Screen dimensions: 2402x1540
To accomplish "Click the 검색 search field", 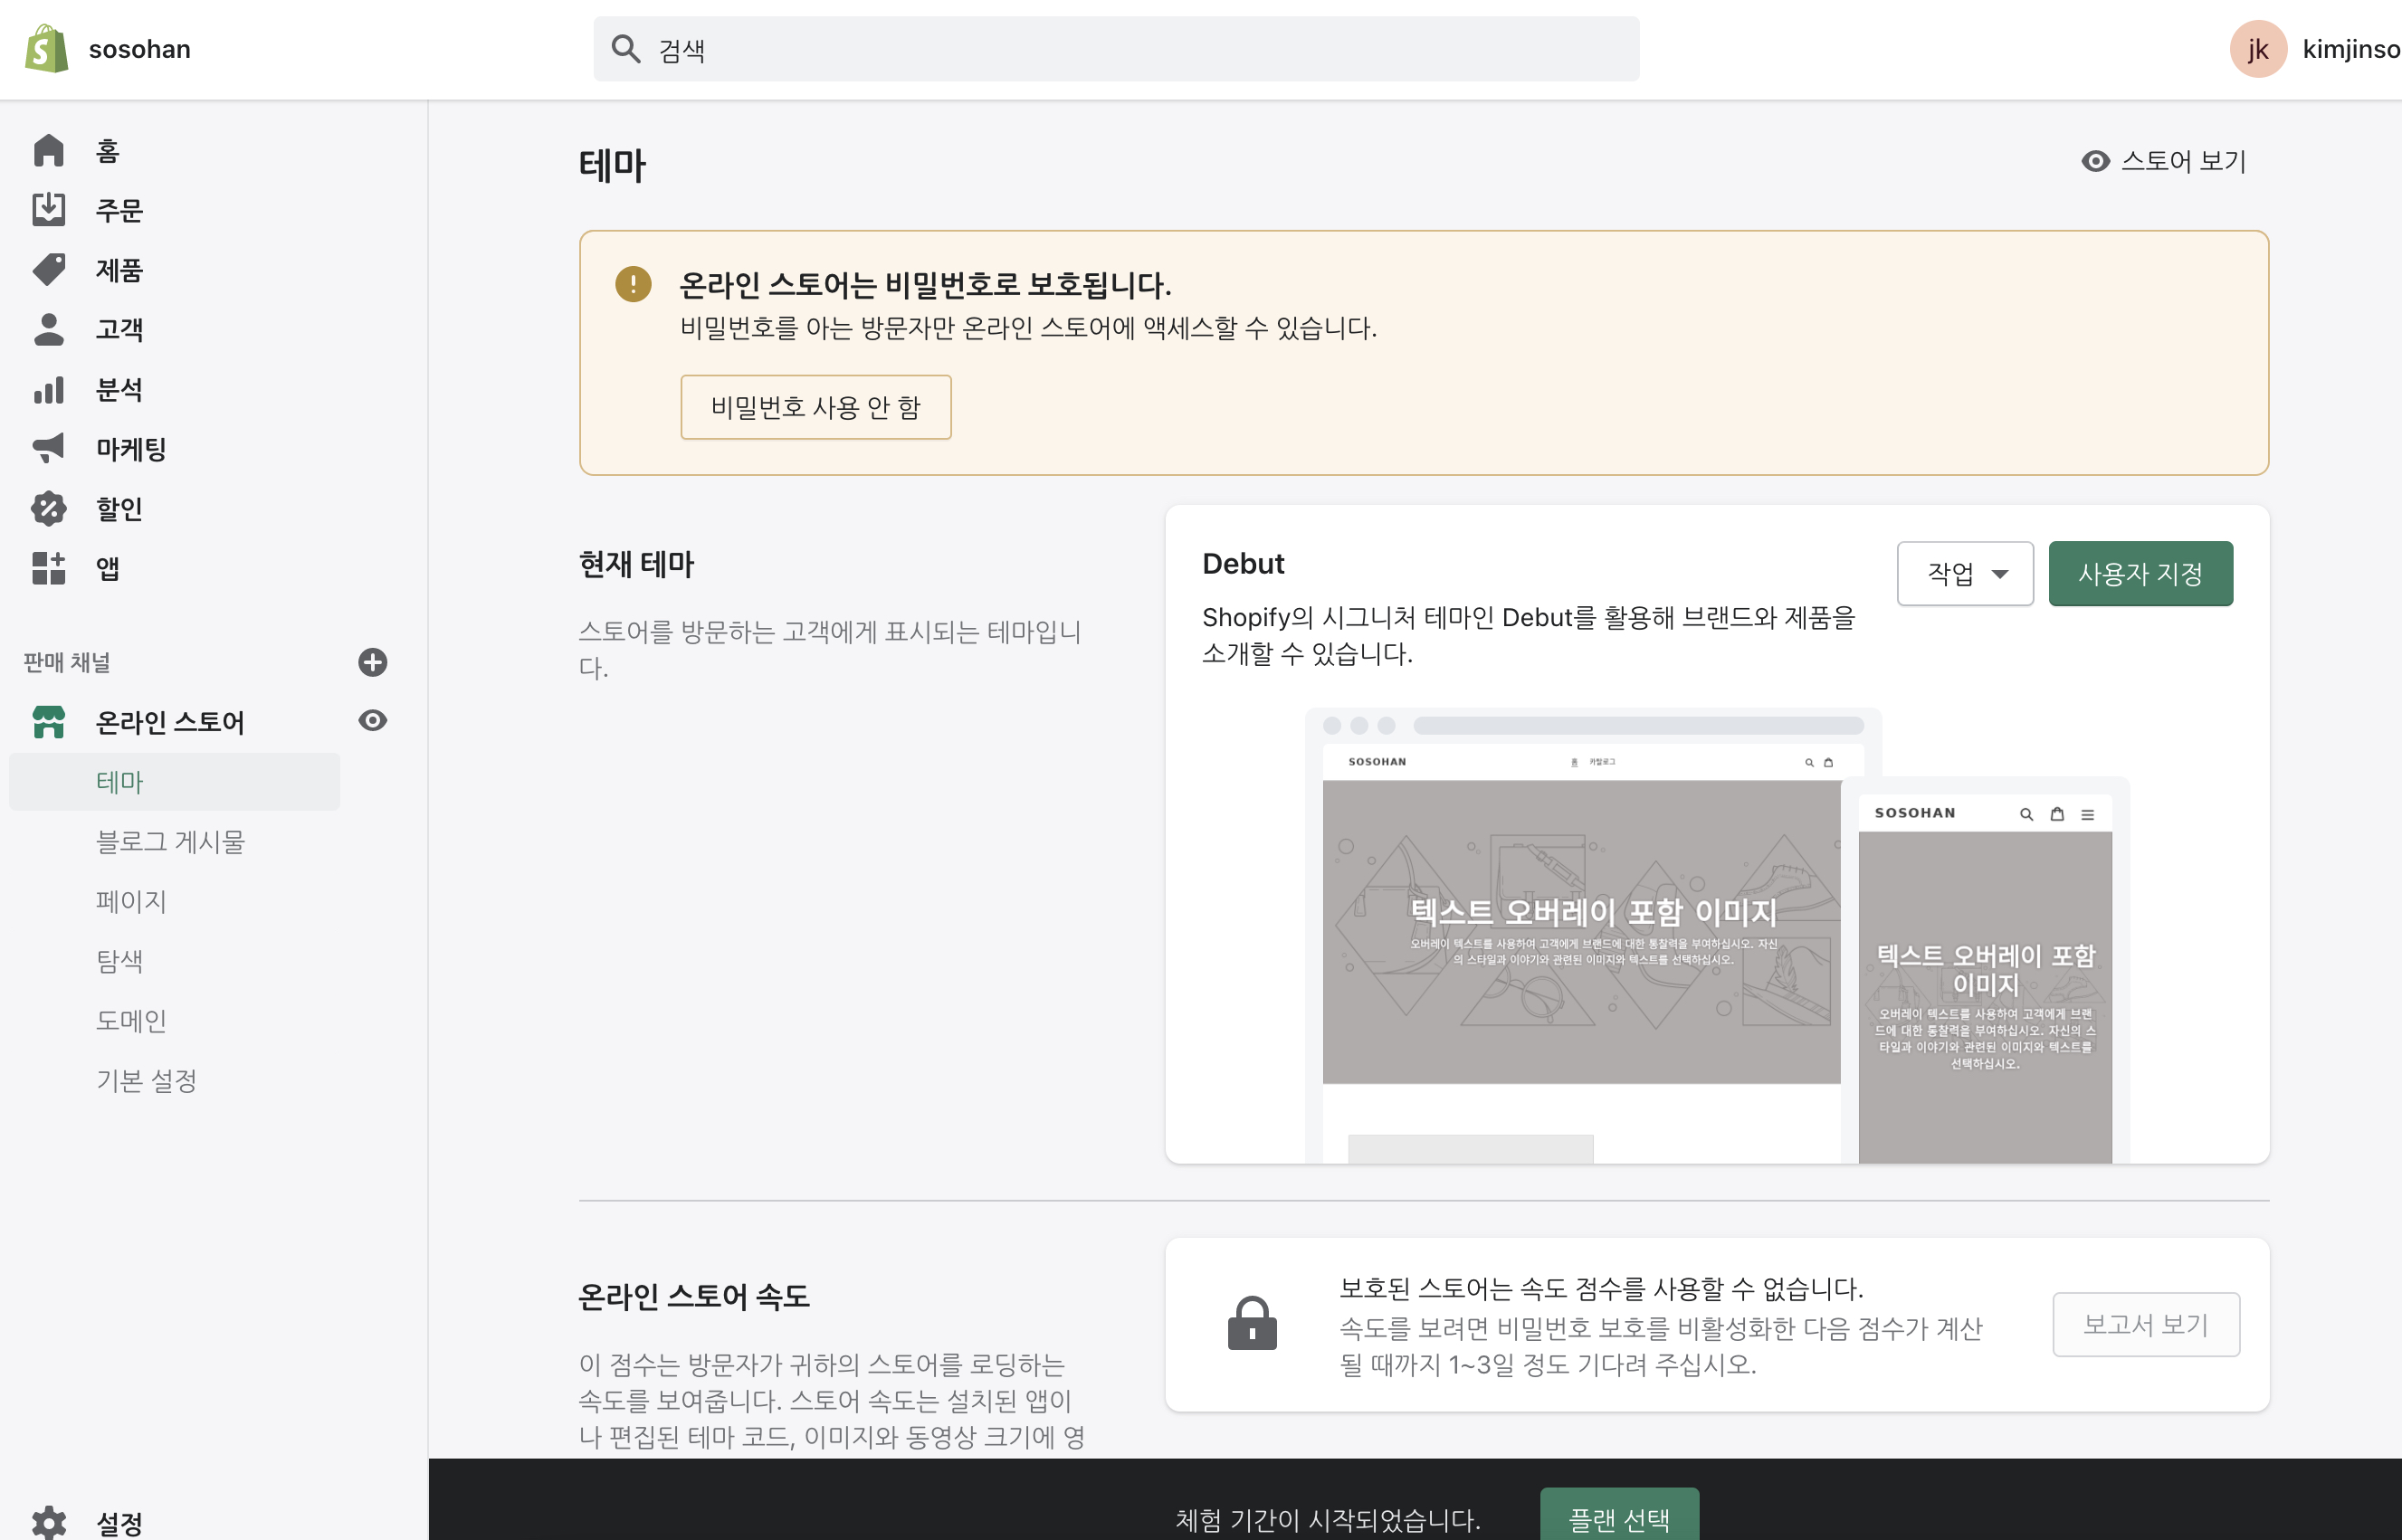I will pos(1115,49).
